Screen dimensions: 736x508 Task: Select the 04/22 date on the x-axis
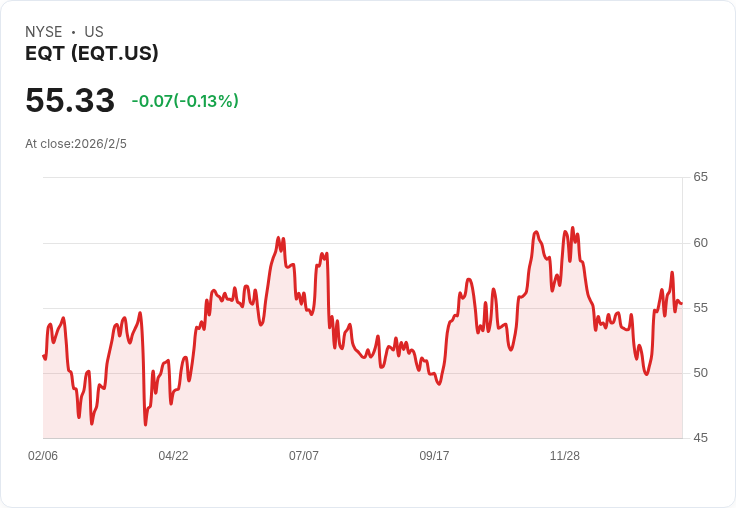click(173, 456)
